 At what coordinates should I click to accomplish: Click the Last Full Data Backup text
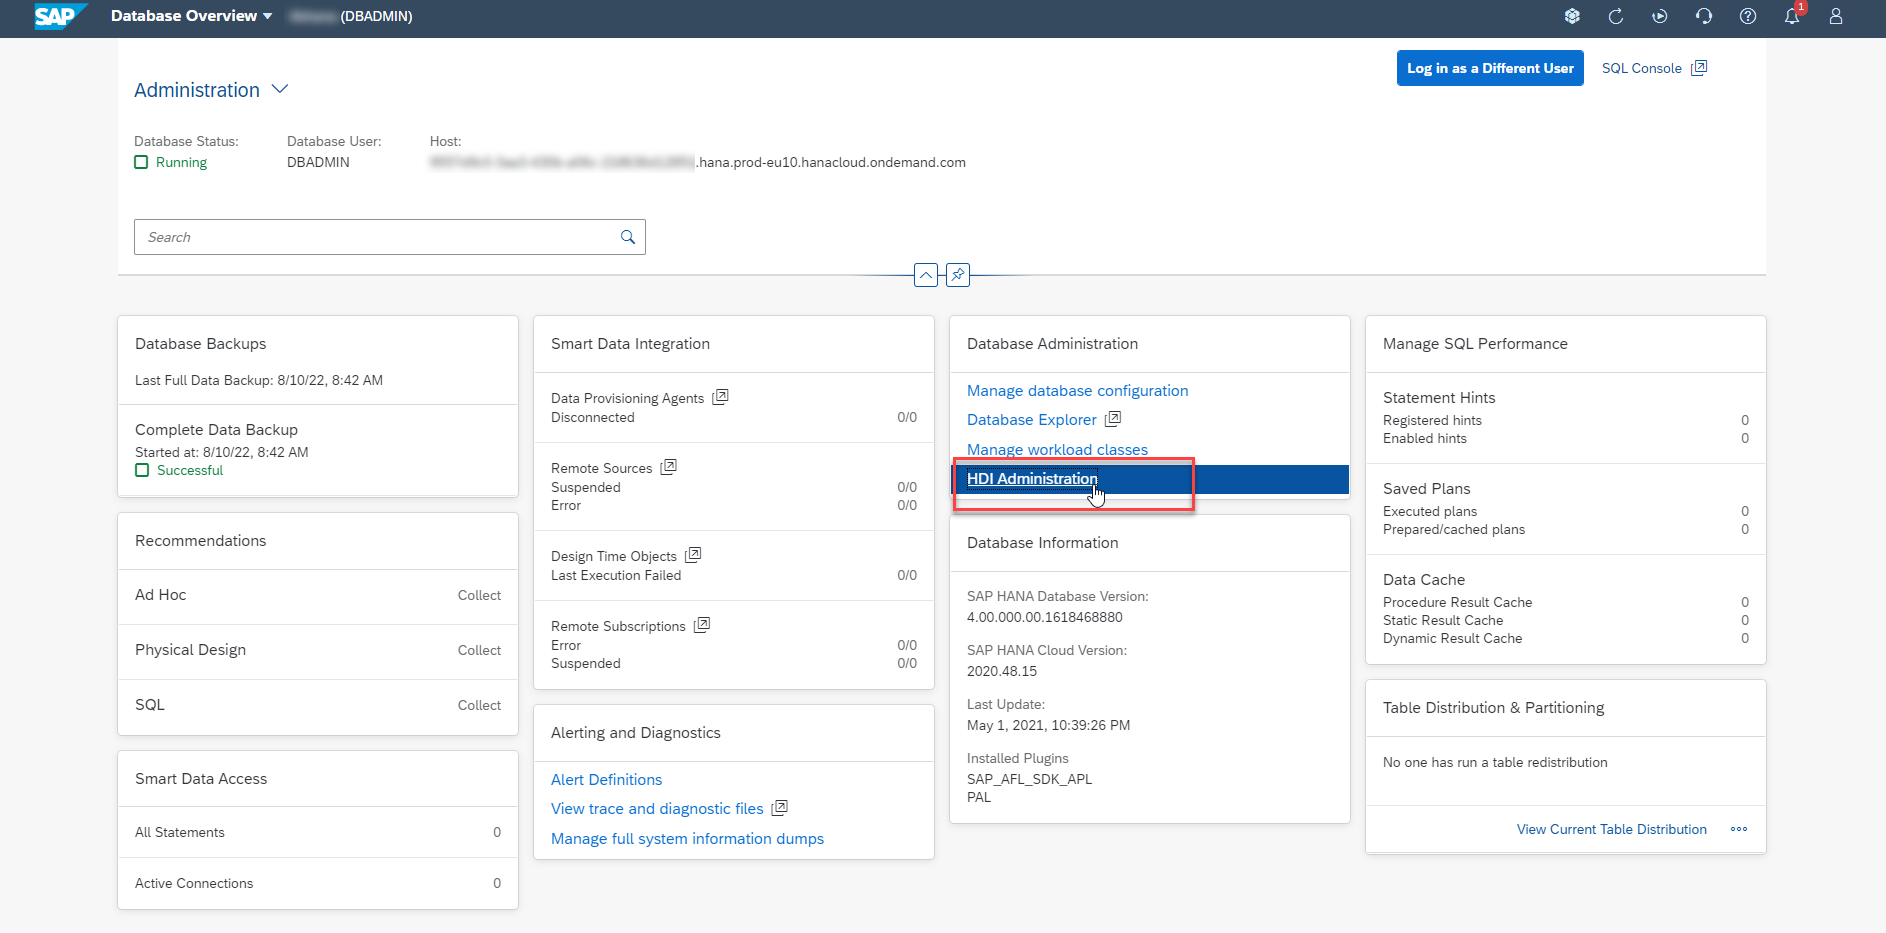point(259,380)
